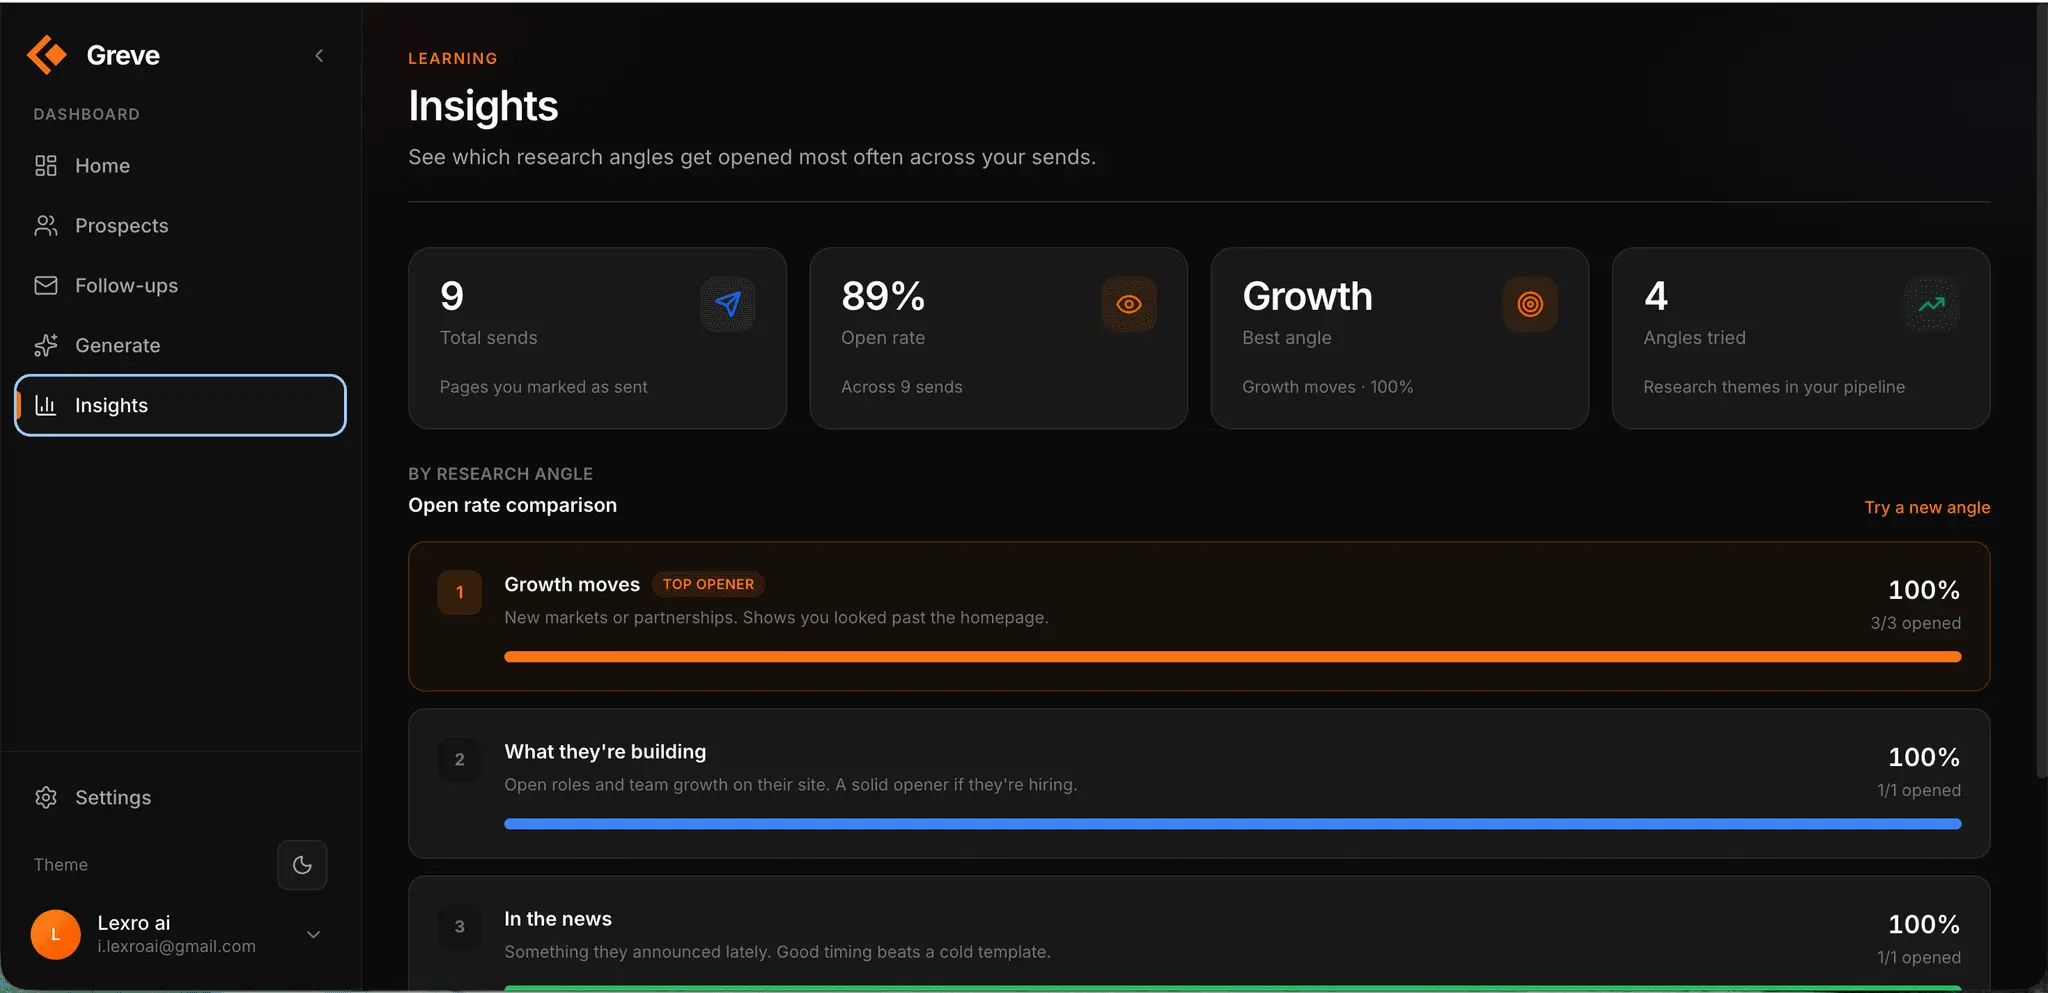Click Pages you marked as sent caption
The image size is (2048, 993).
(544, 387)
